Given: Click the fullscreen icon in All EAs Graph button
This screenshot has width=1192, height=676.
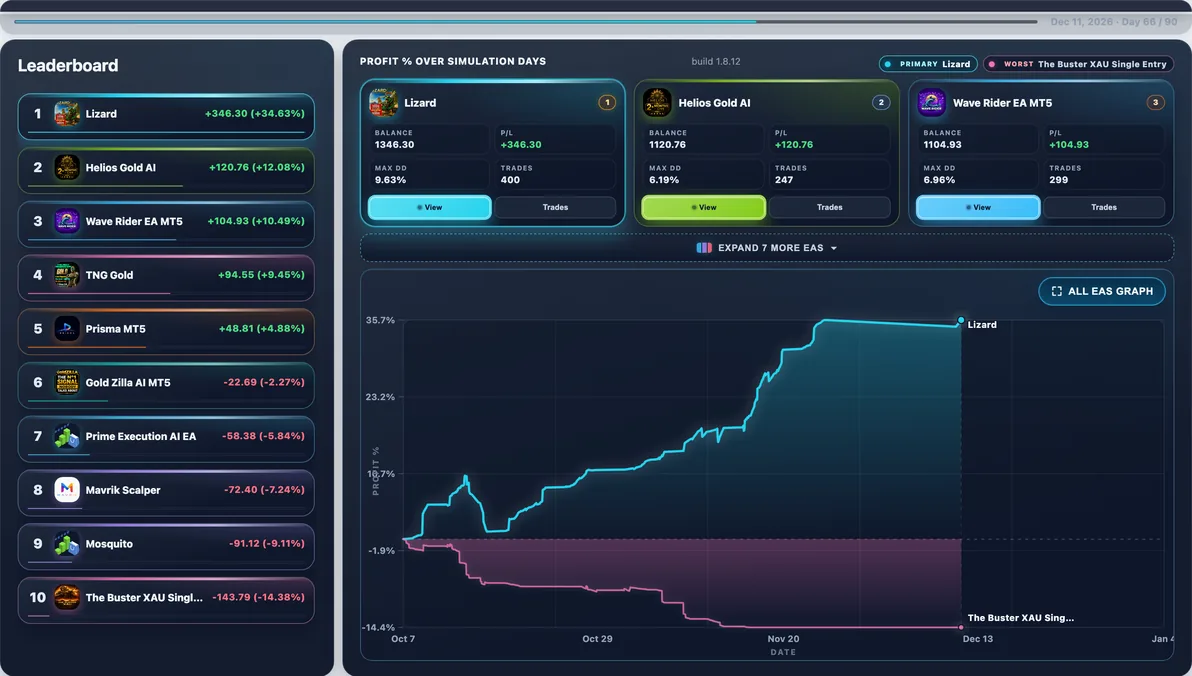Looking at the screenshot, I should 1057,291.
